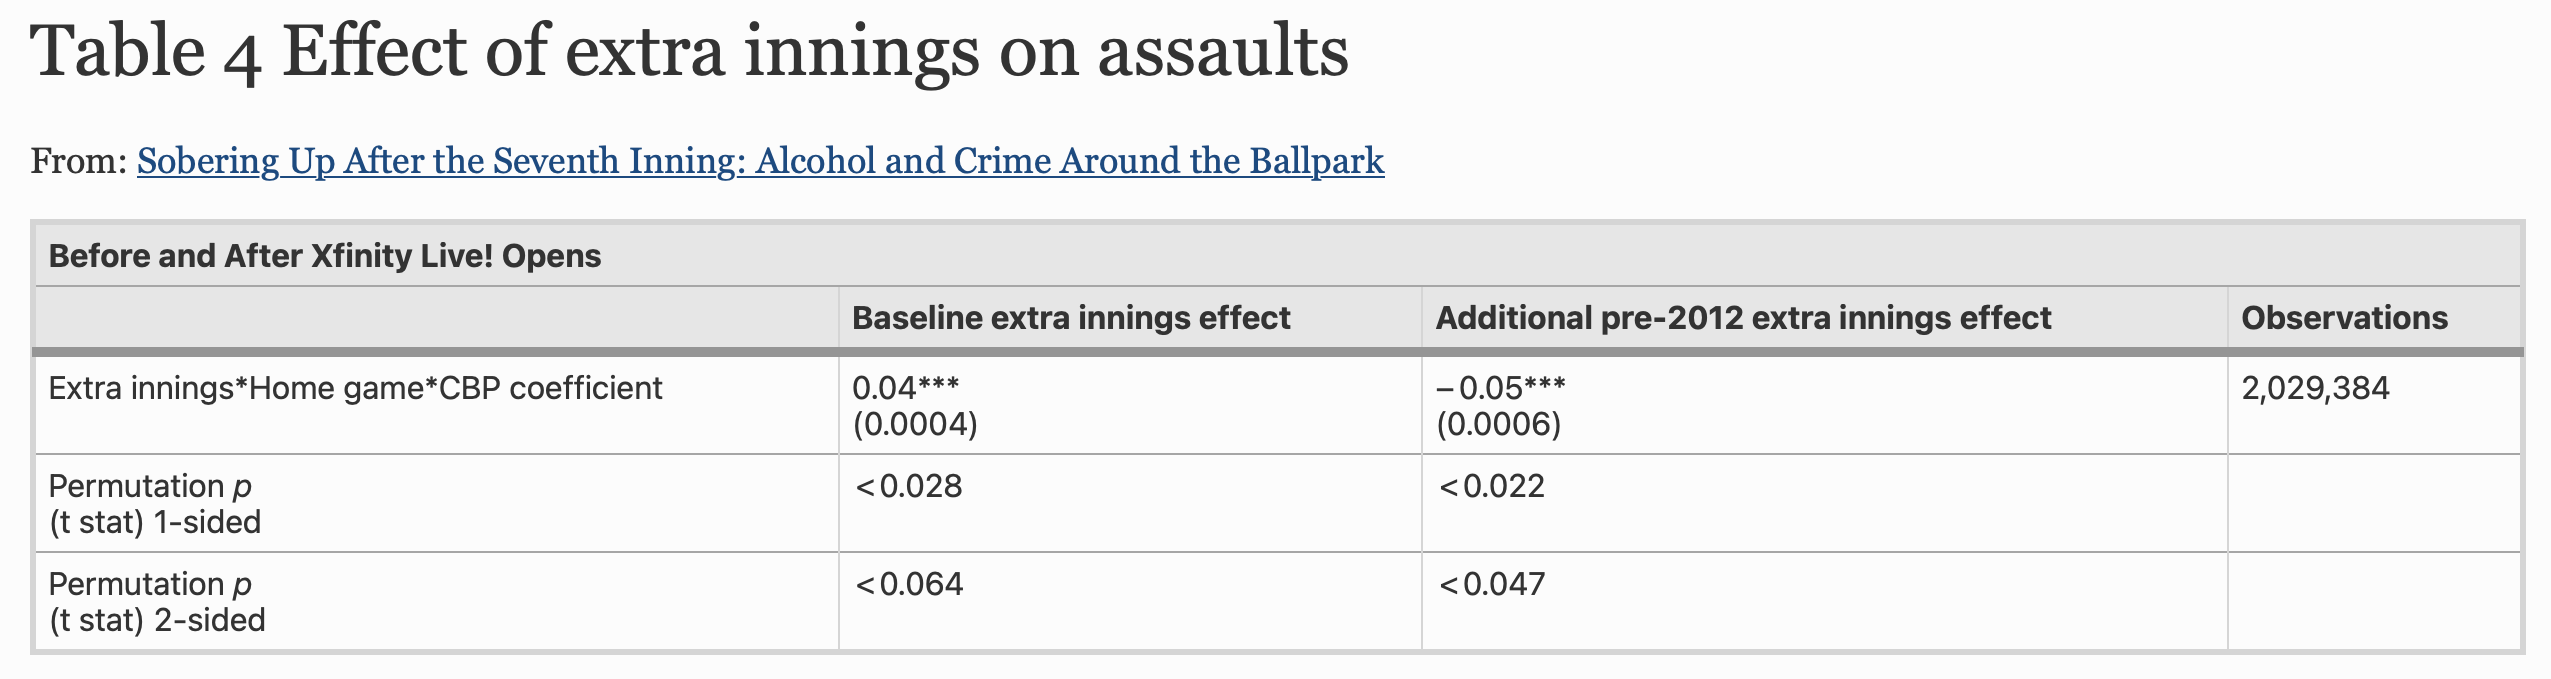Select the 'Baseline extra innings effect' column header
The width and height of the screenshot is (2551, 679).
pos(1071,318)
